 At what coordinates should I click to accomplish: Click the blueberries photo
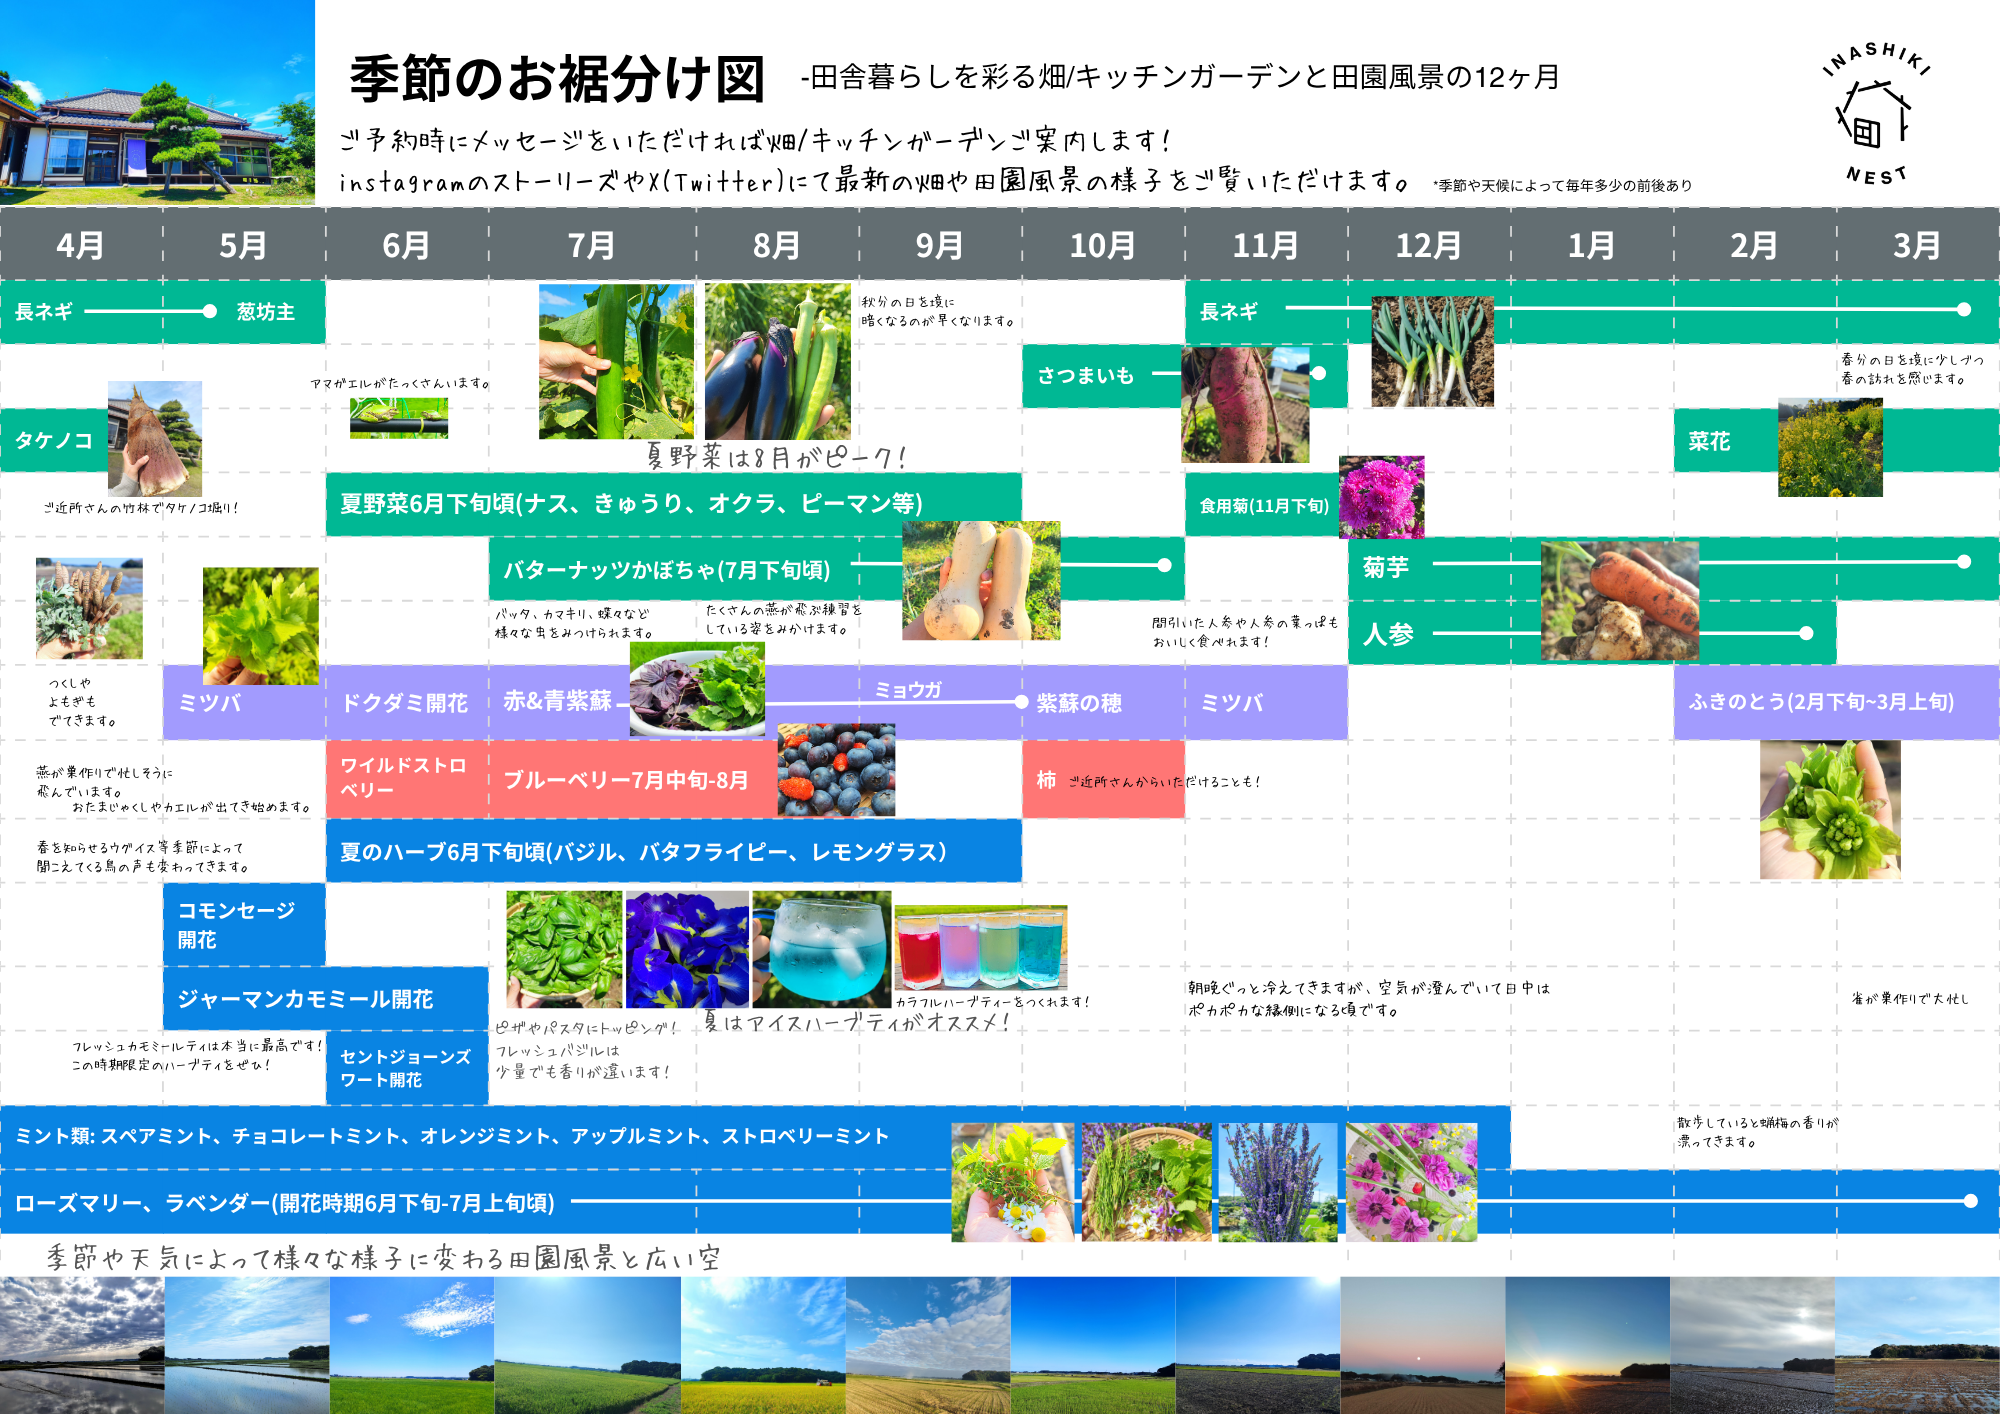coord(836,769)
